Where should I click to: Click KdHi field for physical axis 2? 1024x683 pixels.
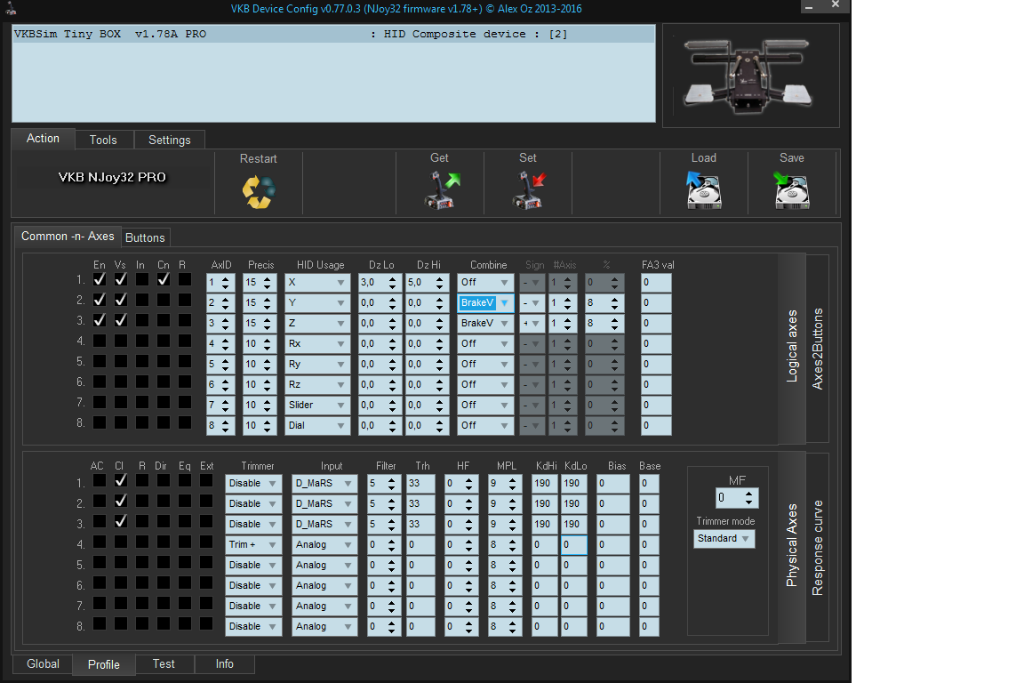coord(545,503)
